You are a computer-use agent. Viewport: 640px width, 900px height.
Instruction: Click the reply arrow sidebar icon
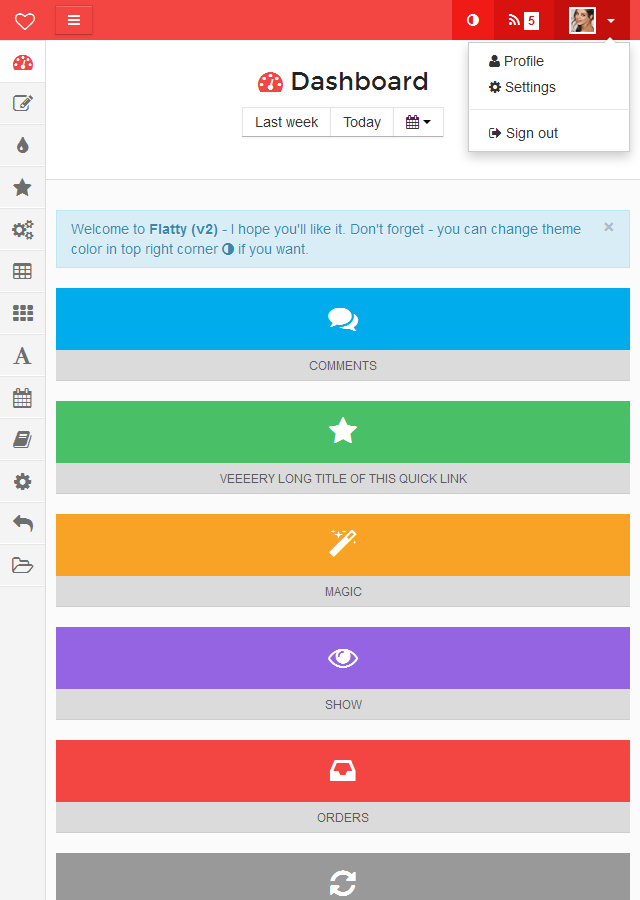pyautogui.click(x=22, y=523)
